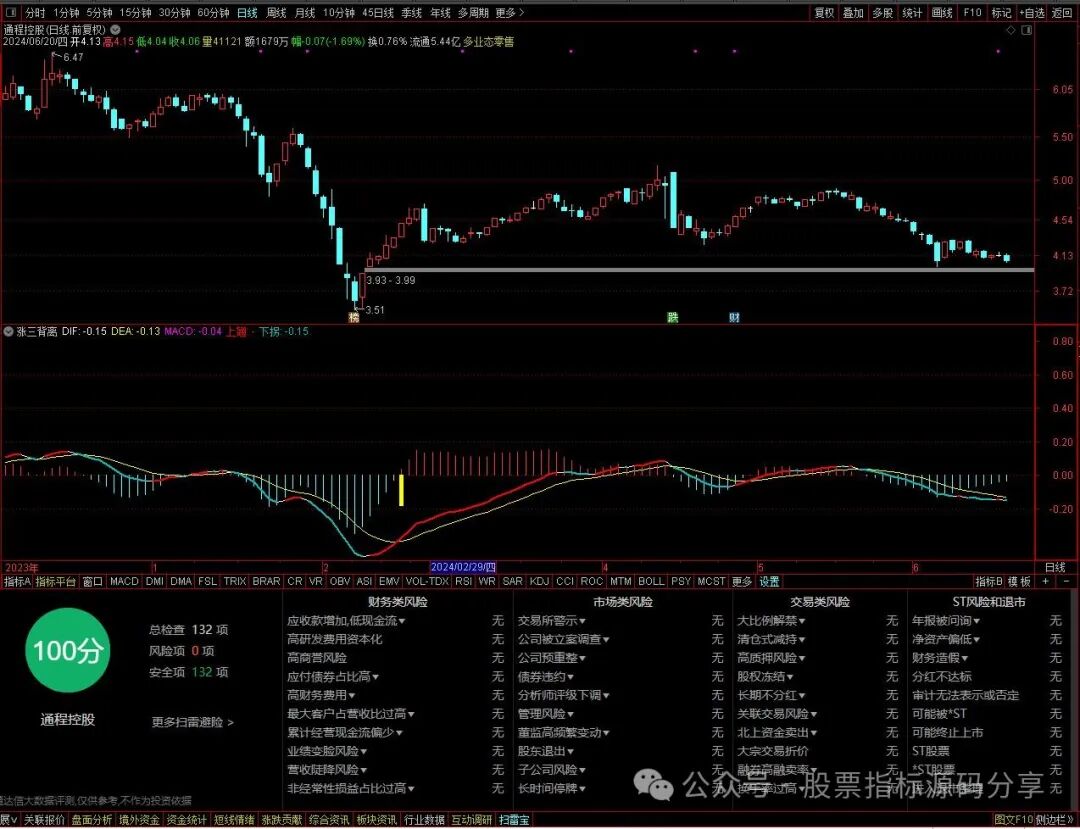Open F10 company info
Screen dimensions: 1080x829
tap(972, 12)
